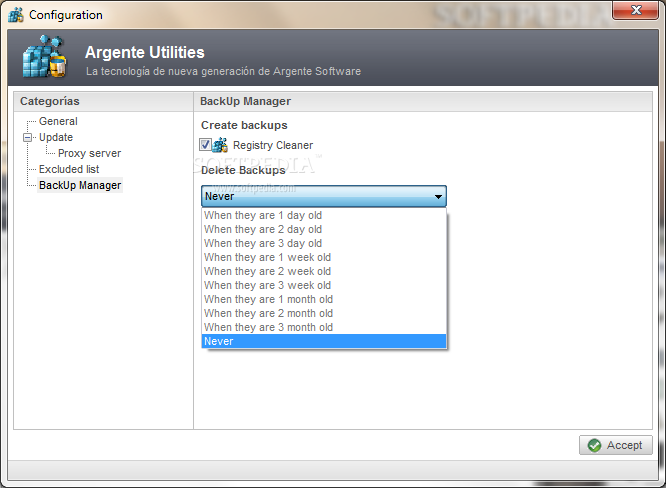Screen dimensions: 666x488
Task: Select the BackUp Manager category
Action: 80,185
